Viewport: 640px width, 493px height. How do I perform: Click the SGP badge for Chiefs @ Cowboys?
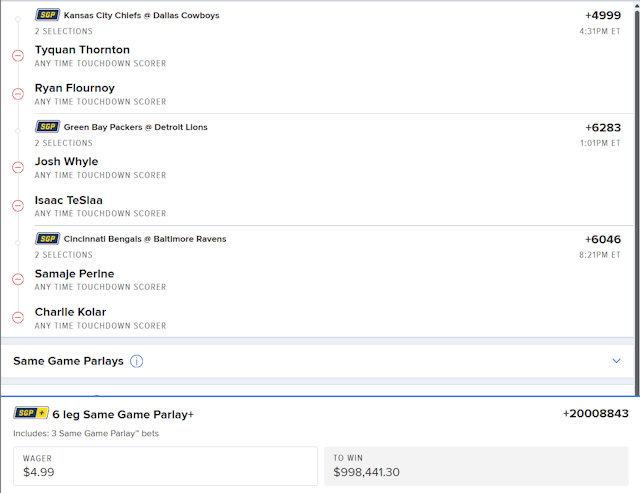click(47, 15)
